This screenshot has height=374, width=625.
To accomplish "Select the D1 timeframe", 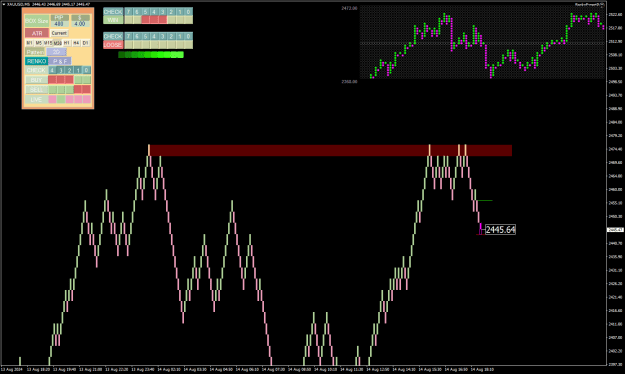I will tap(85, 43).
